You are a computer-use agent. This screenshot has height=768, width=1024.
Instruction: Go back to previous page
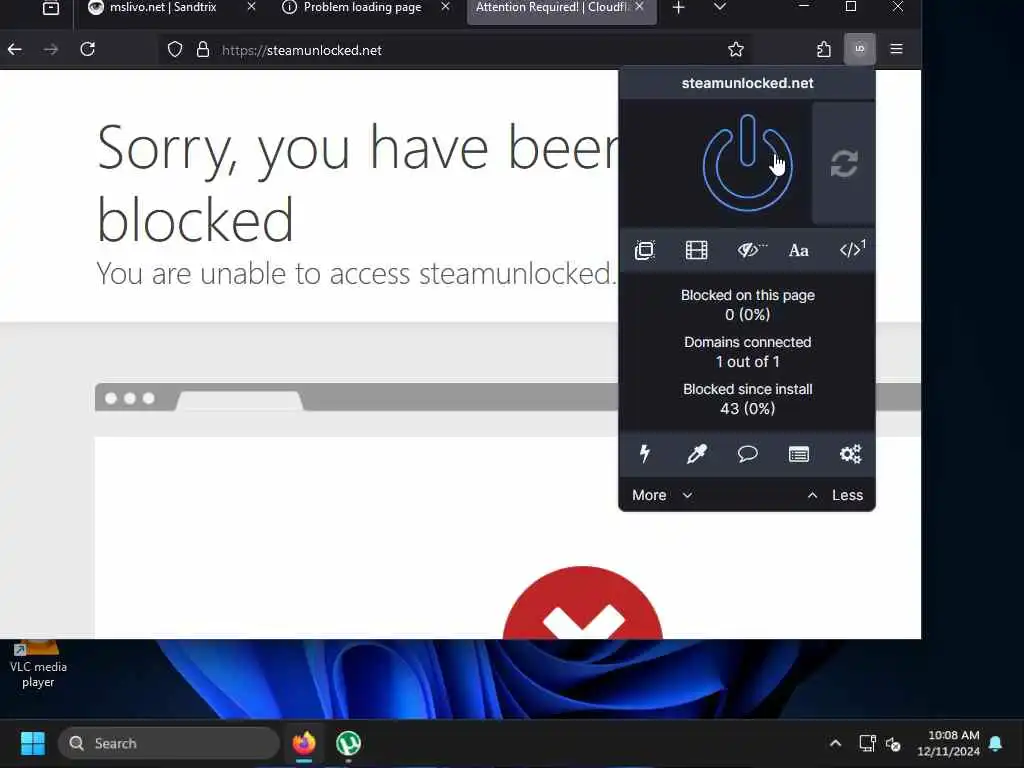pos(14,49)
